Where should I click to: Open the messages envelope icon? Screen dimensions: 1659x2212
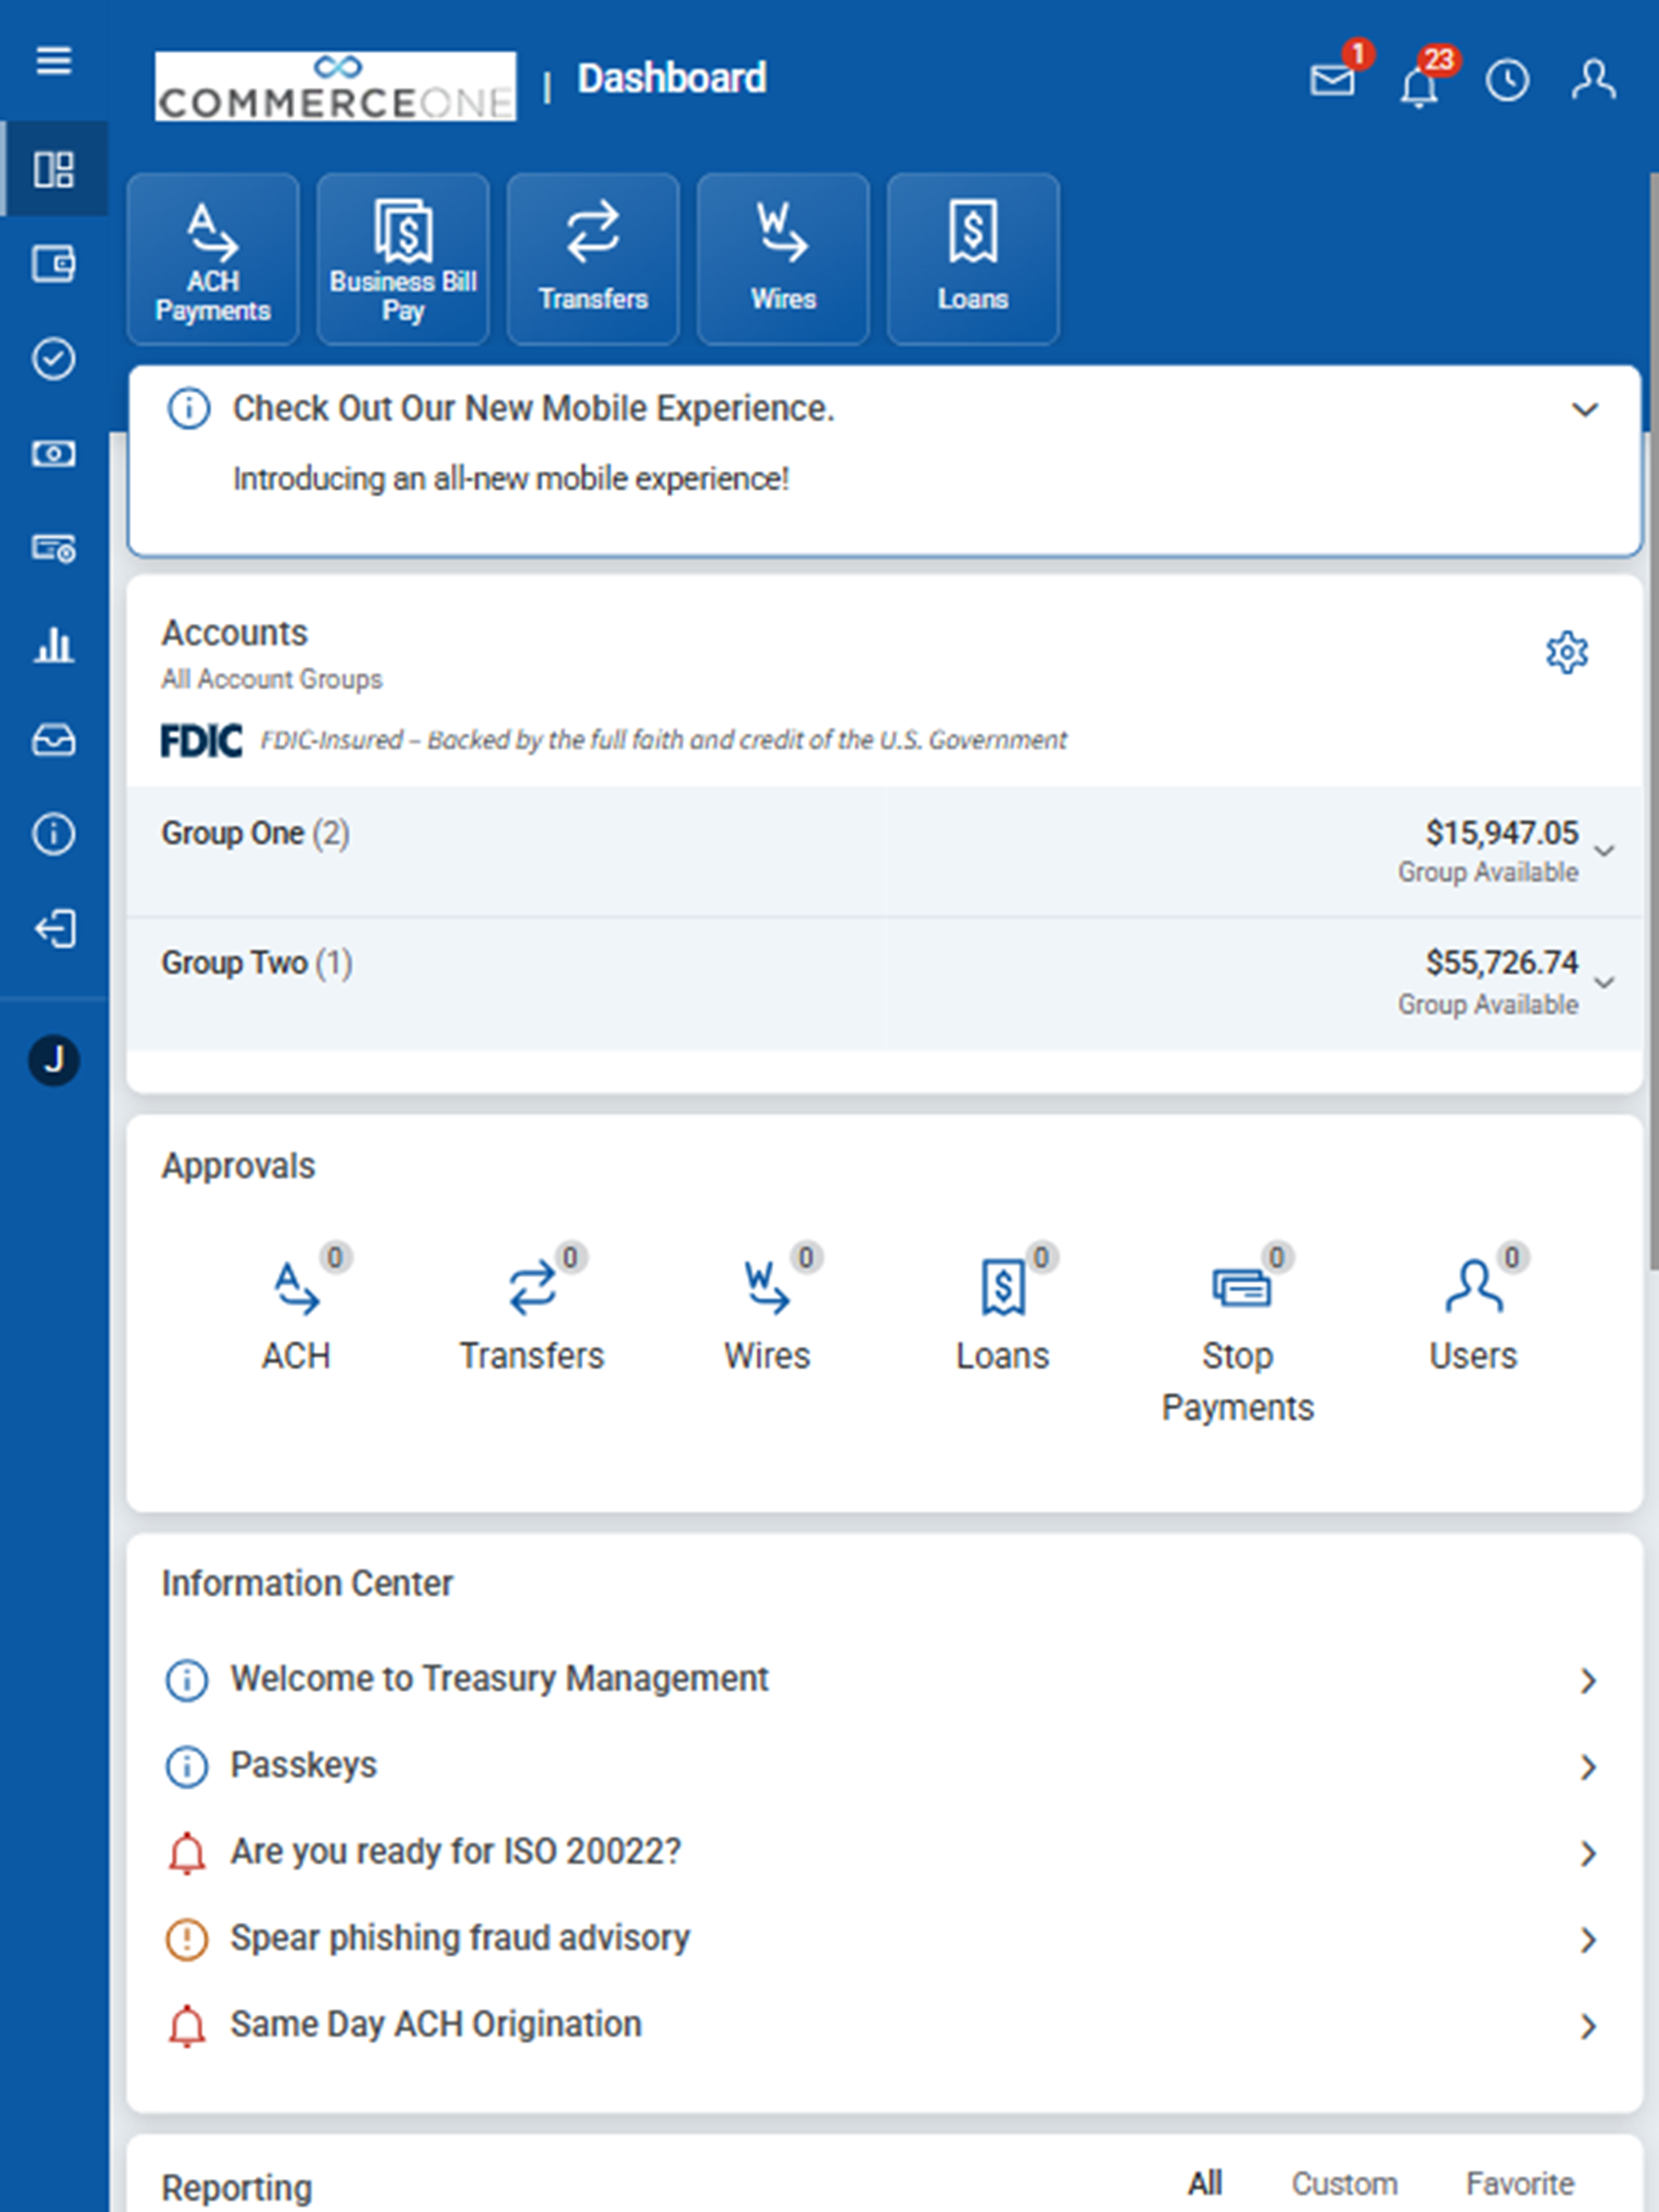(x=1333, y=80)
